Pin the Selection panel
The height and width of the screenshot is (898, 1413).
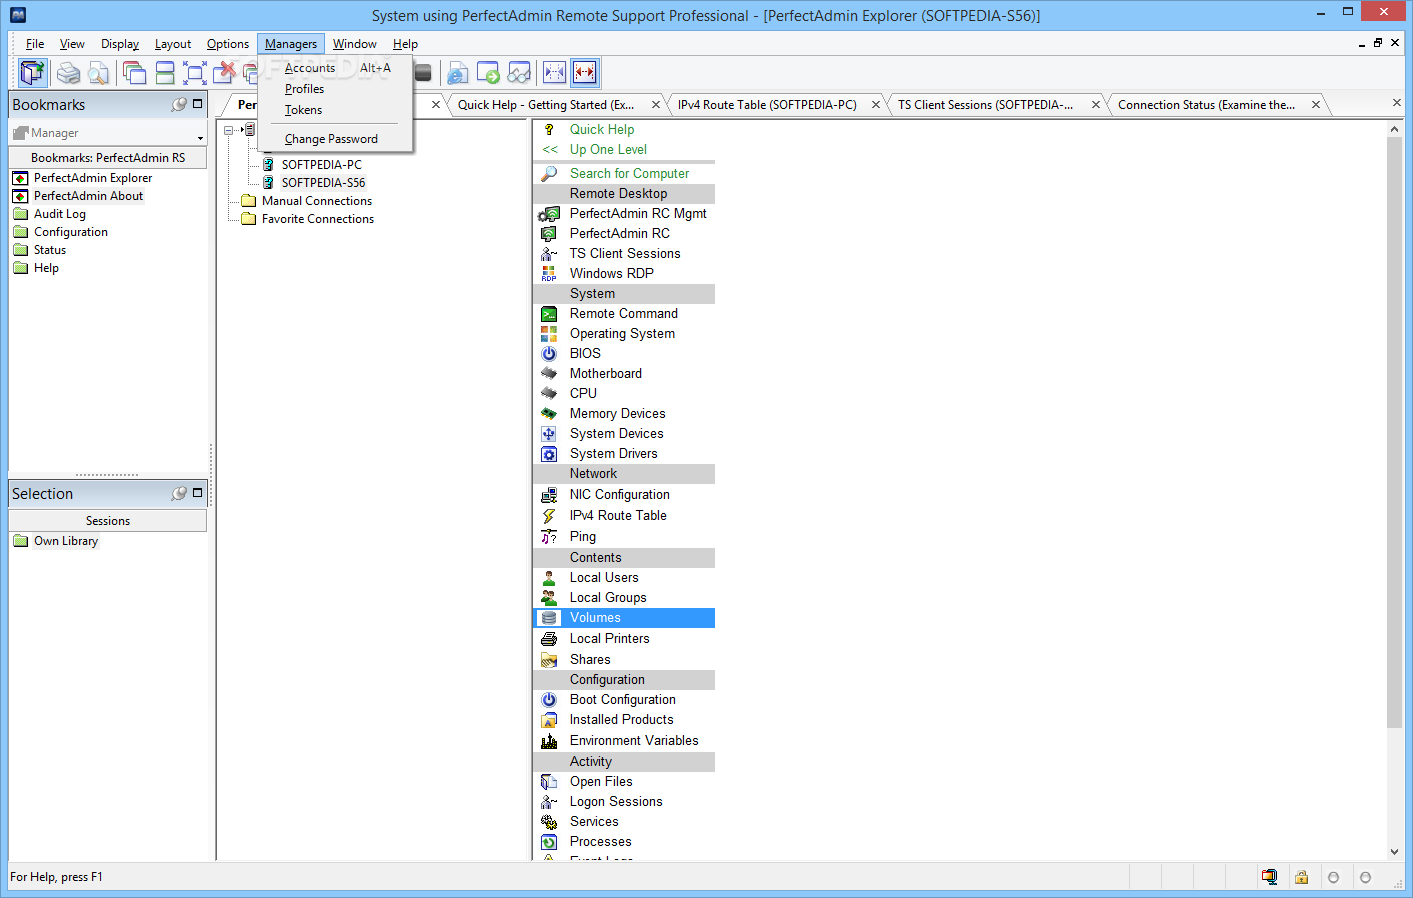coord(179,493)
